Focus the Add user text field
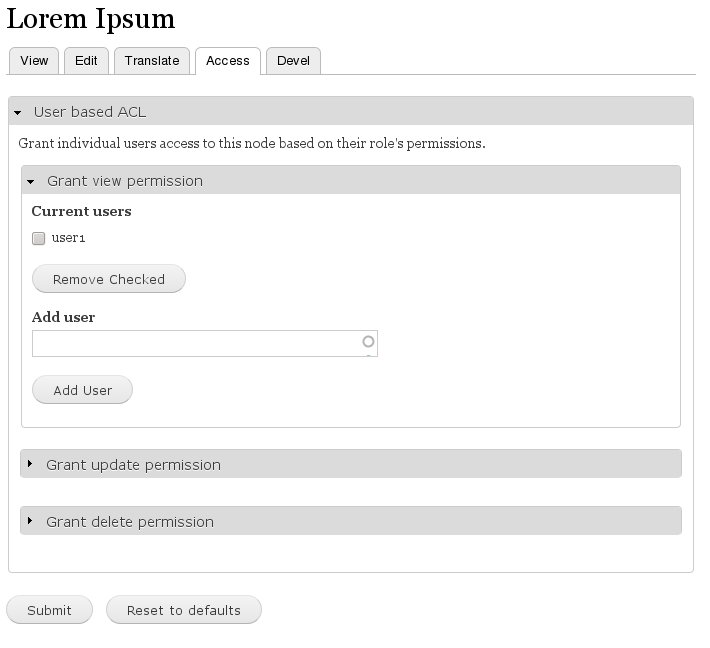 point(205,343)
